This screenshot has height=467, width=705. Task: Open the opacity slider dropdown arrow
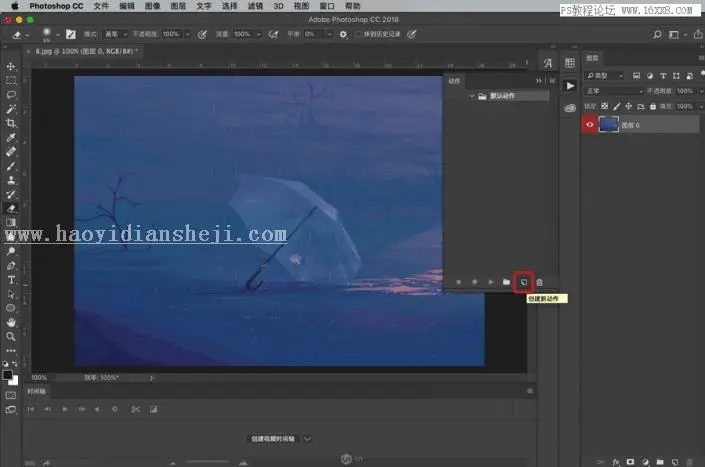click(187, 34)
